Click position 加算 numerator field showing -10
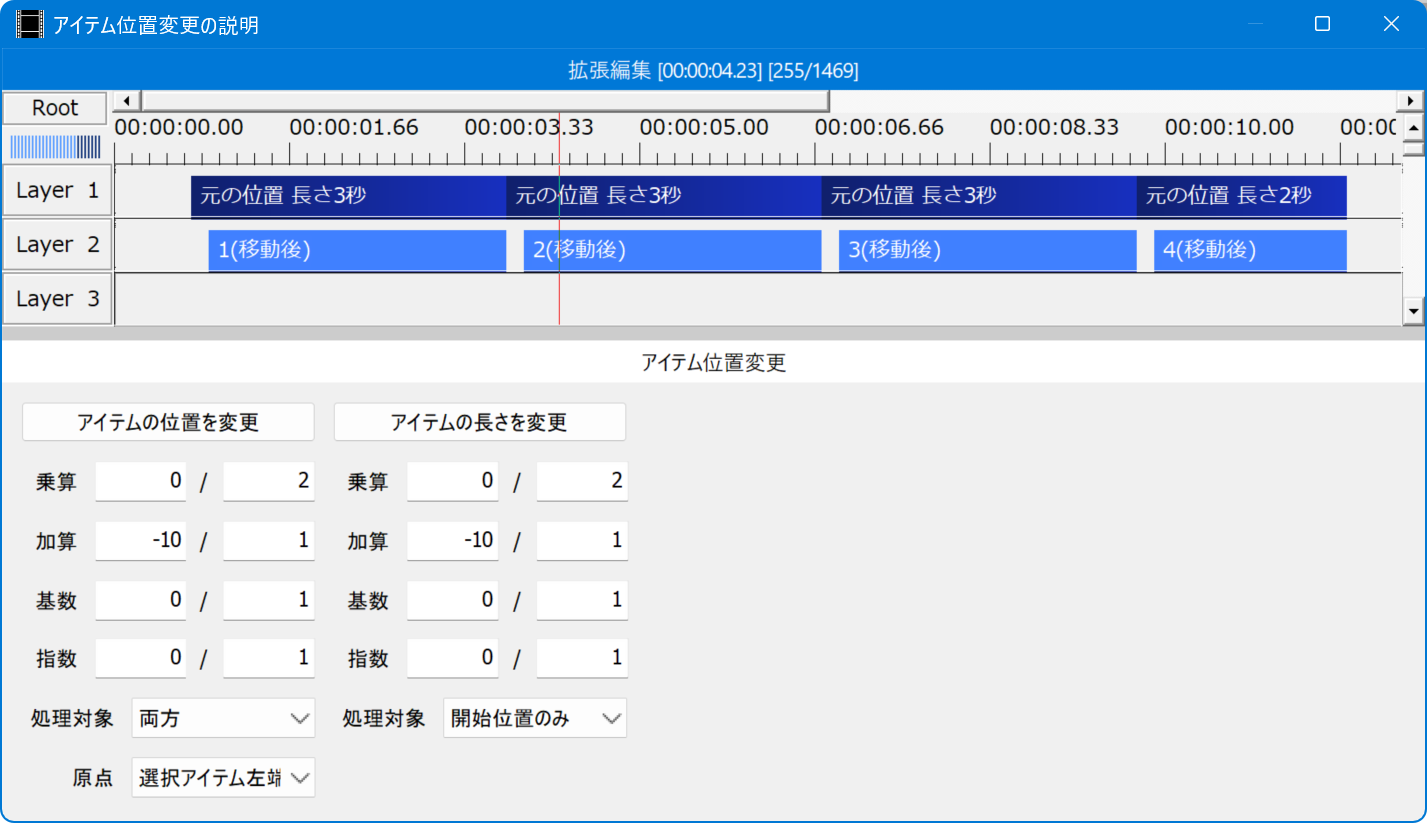 141,541
